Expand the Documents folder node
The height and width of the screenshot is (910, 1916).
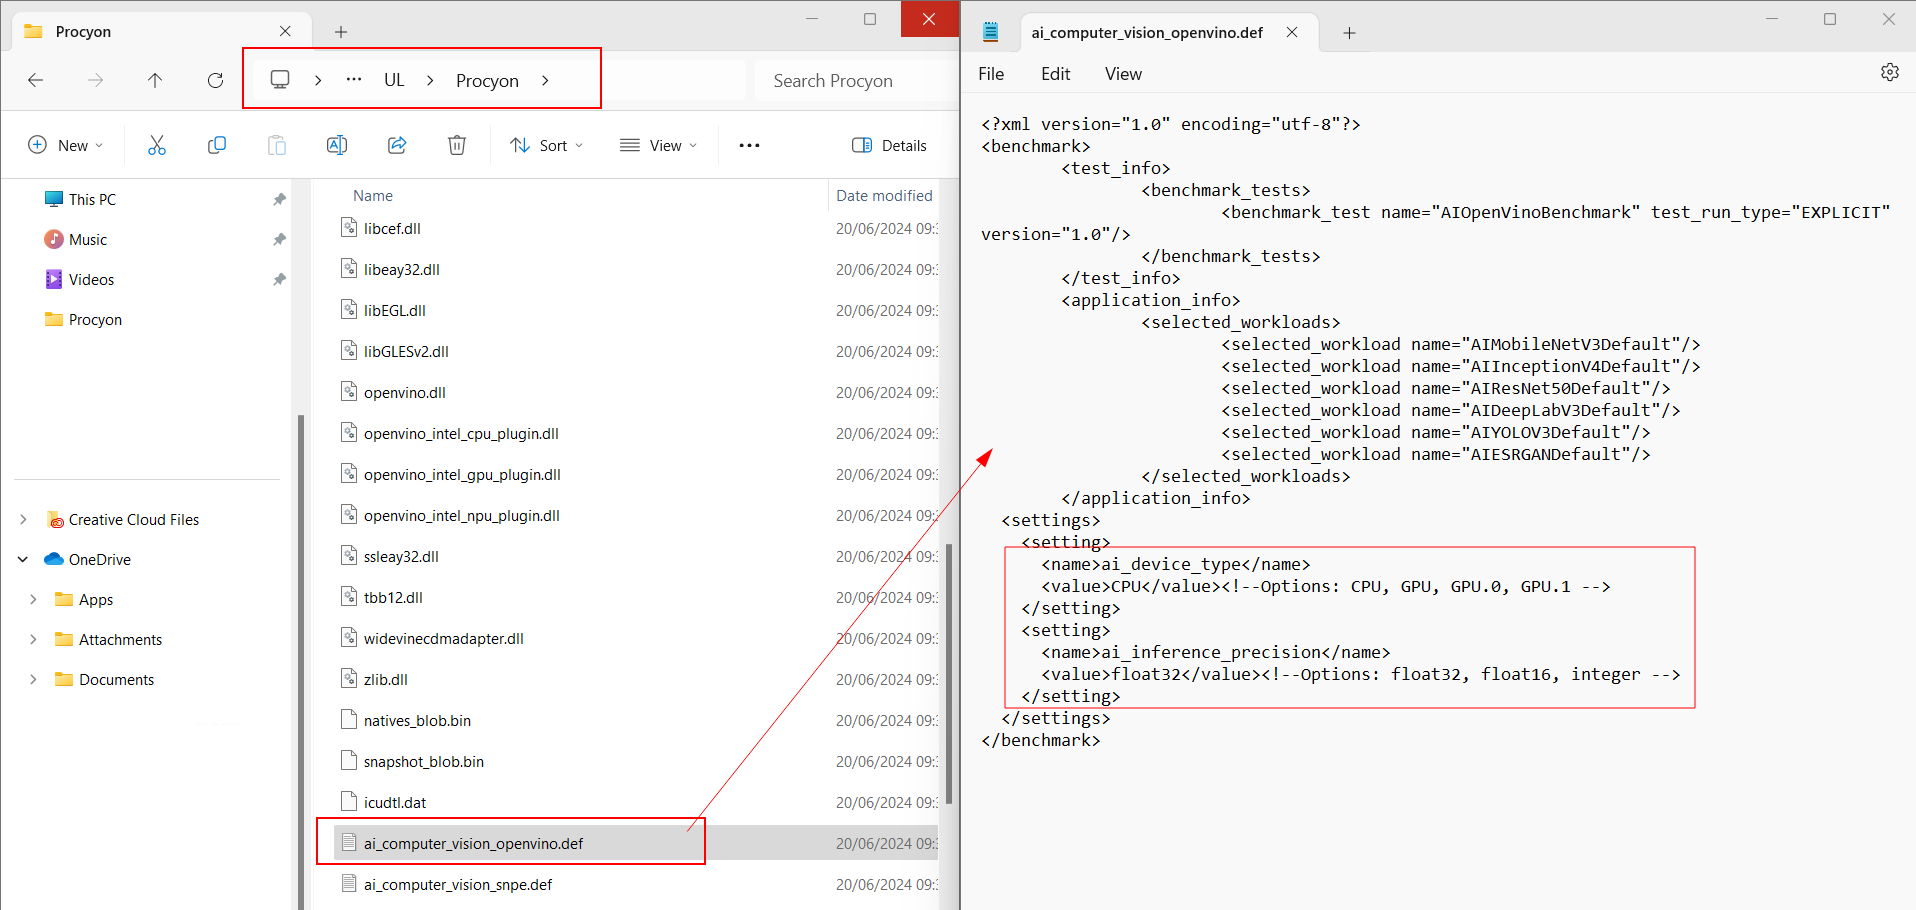click(x=33, y=679)
